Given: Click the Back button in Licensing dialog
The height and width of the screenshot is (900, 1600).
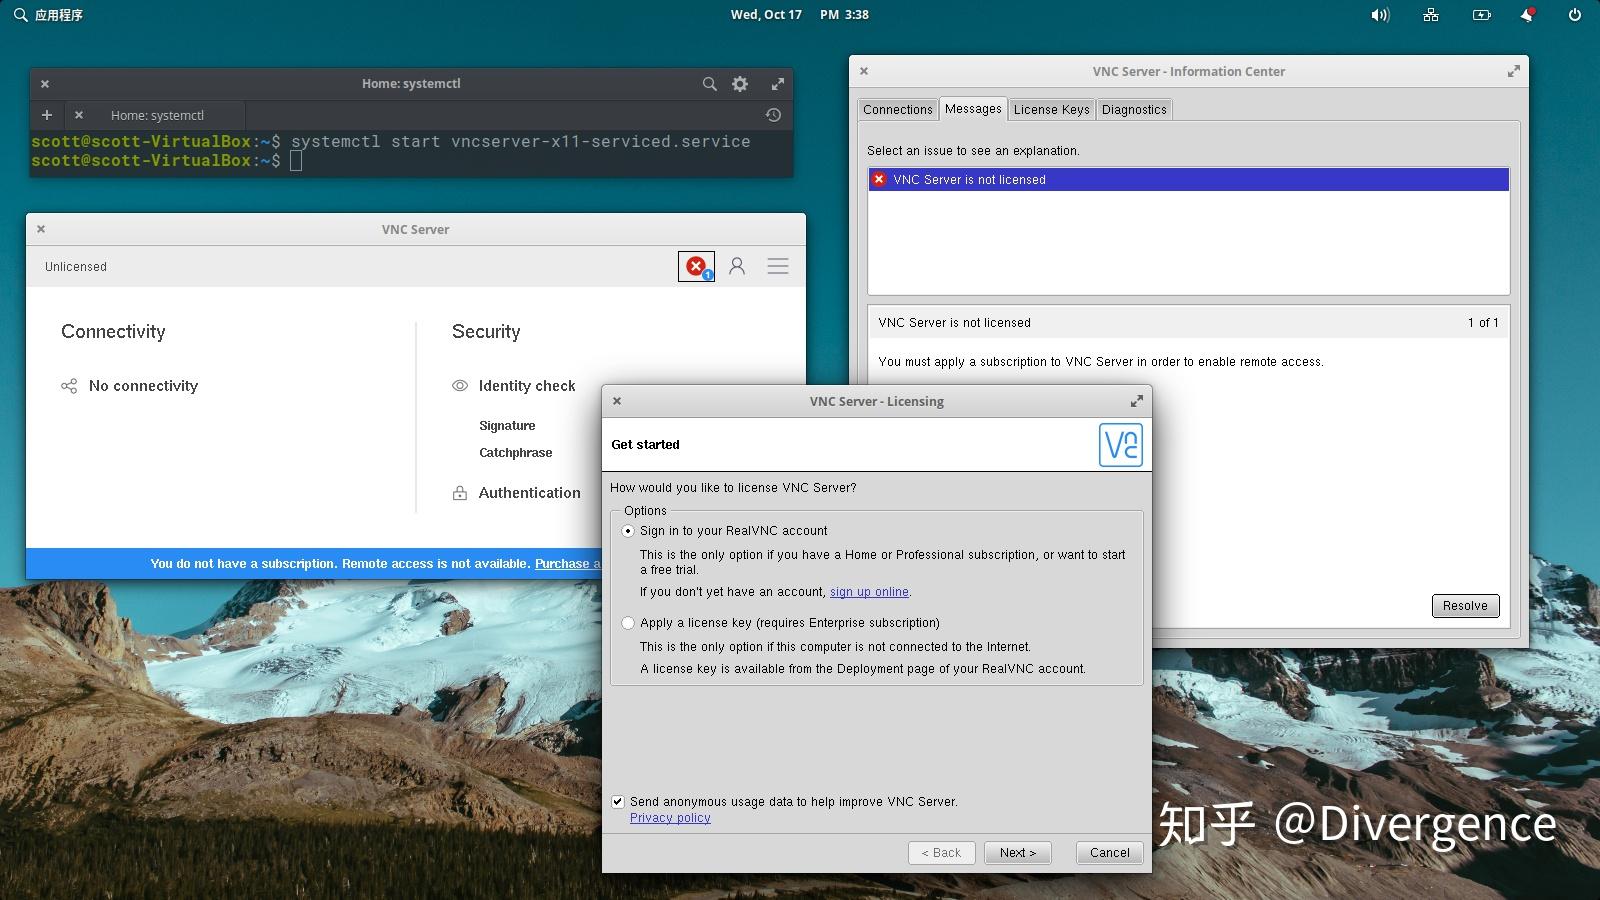Looking at the screenshot, I should (942, 853).
